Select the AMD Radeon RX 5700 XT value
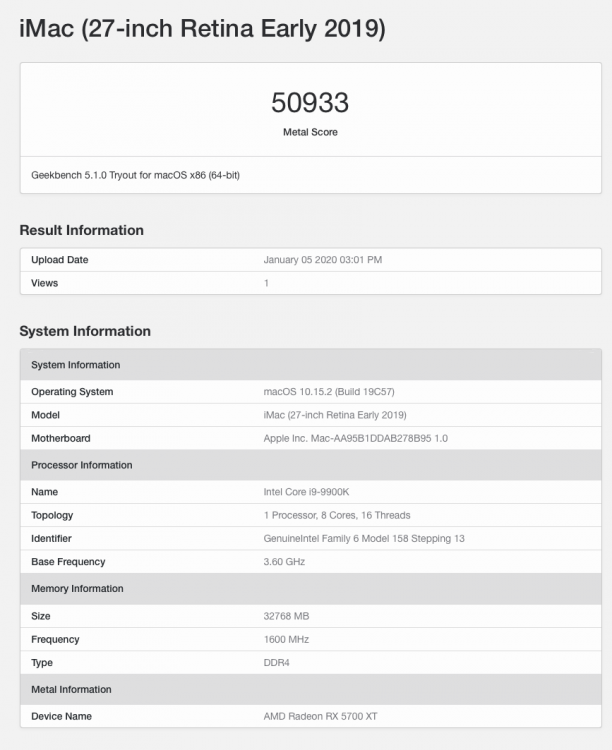 321,716
